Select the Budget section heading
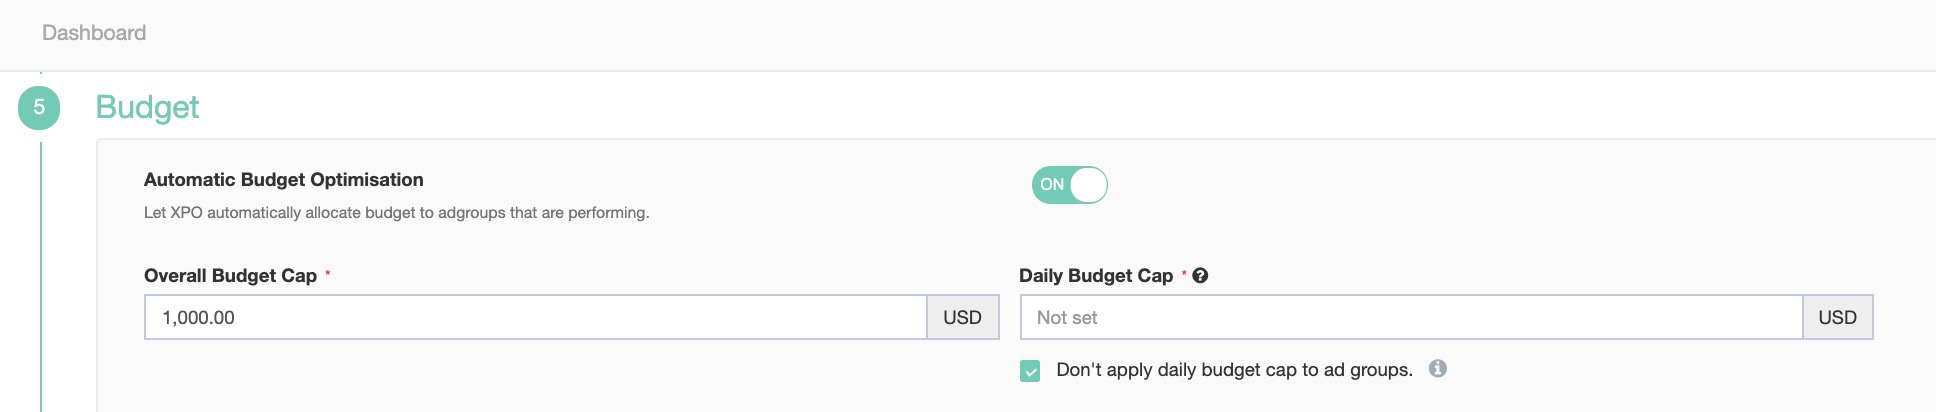The height and width of the screenshot is (412, 1936). (147, 107)
